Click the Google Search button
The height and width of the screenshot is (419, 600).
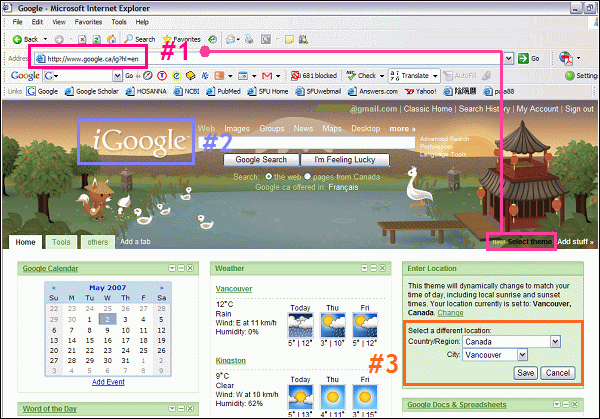click(261, 160)
